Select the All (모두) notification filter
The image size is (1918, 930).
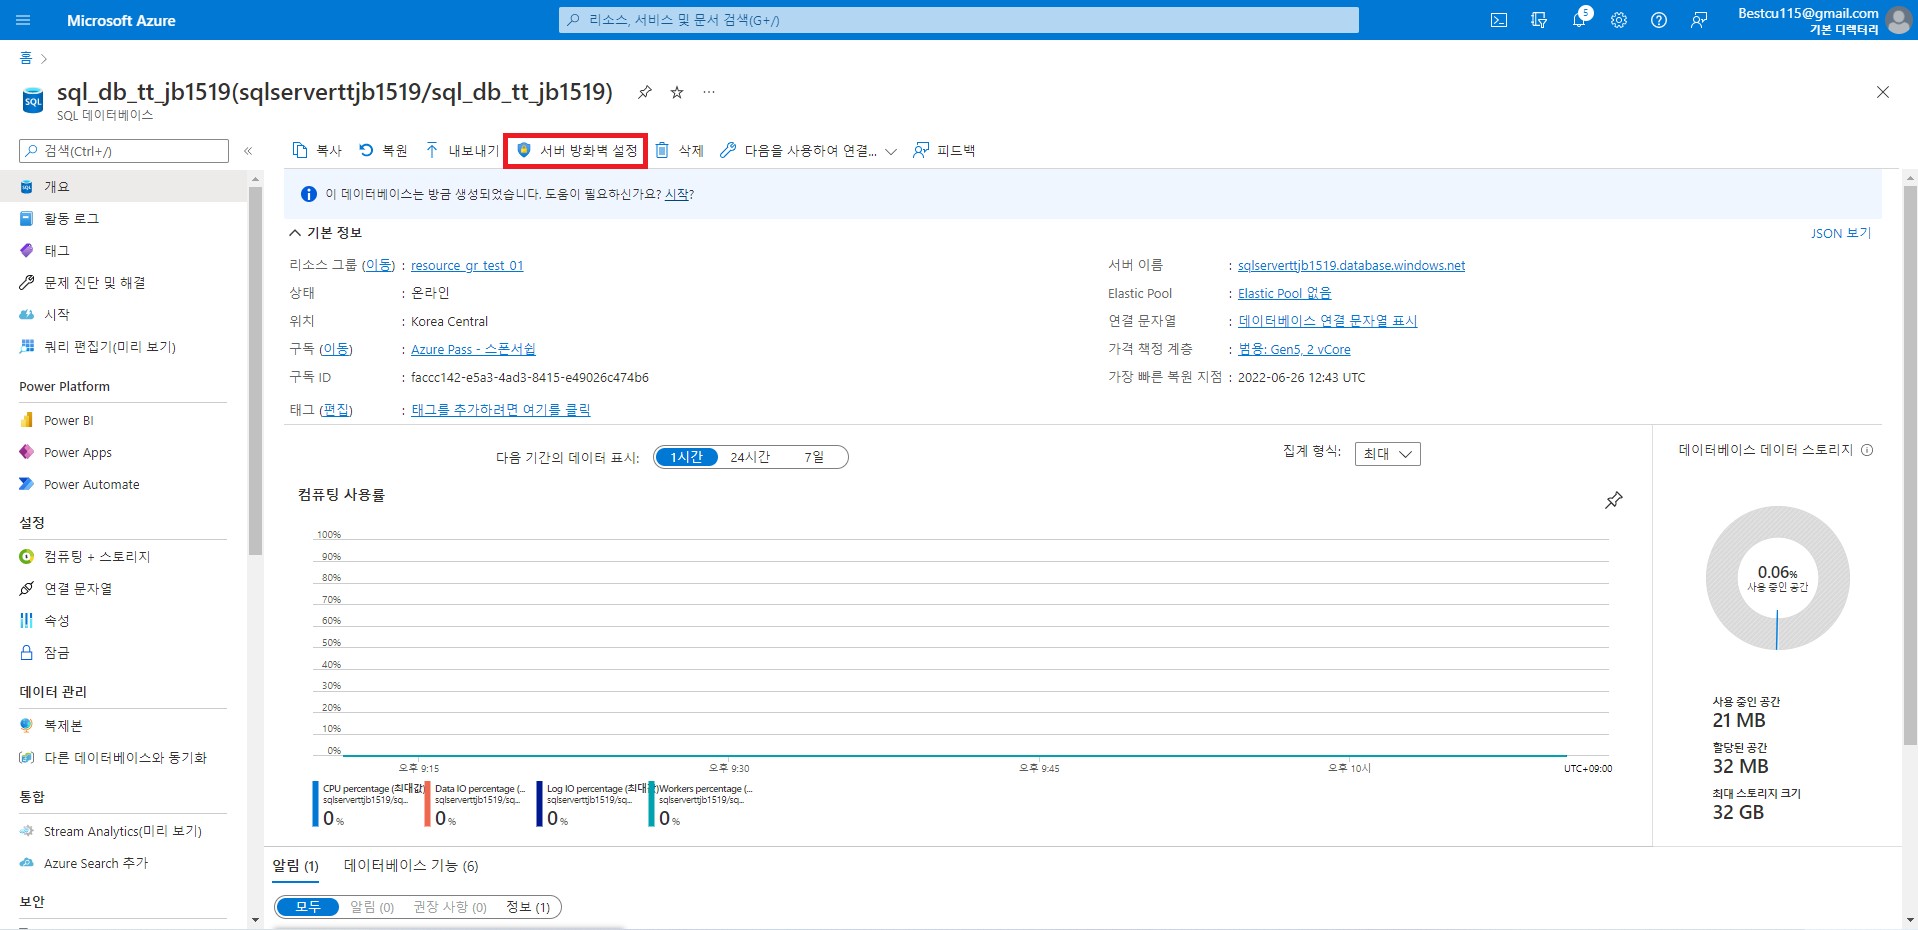[308, 907]
